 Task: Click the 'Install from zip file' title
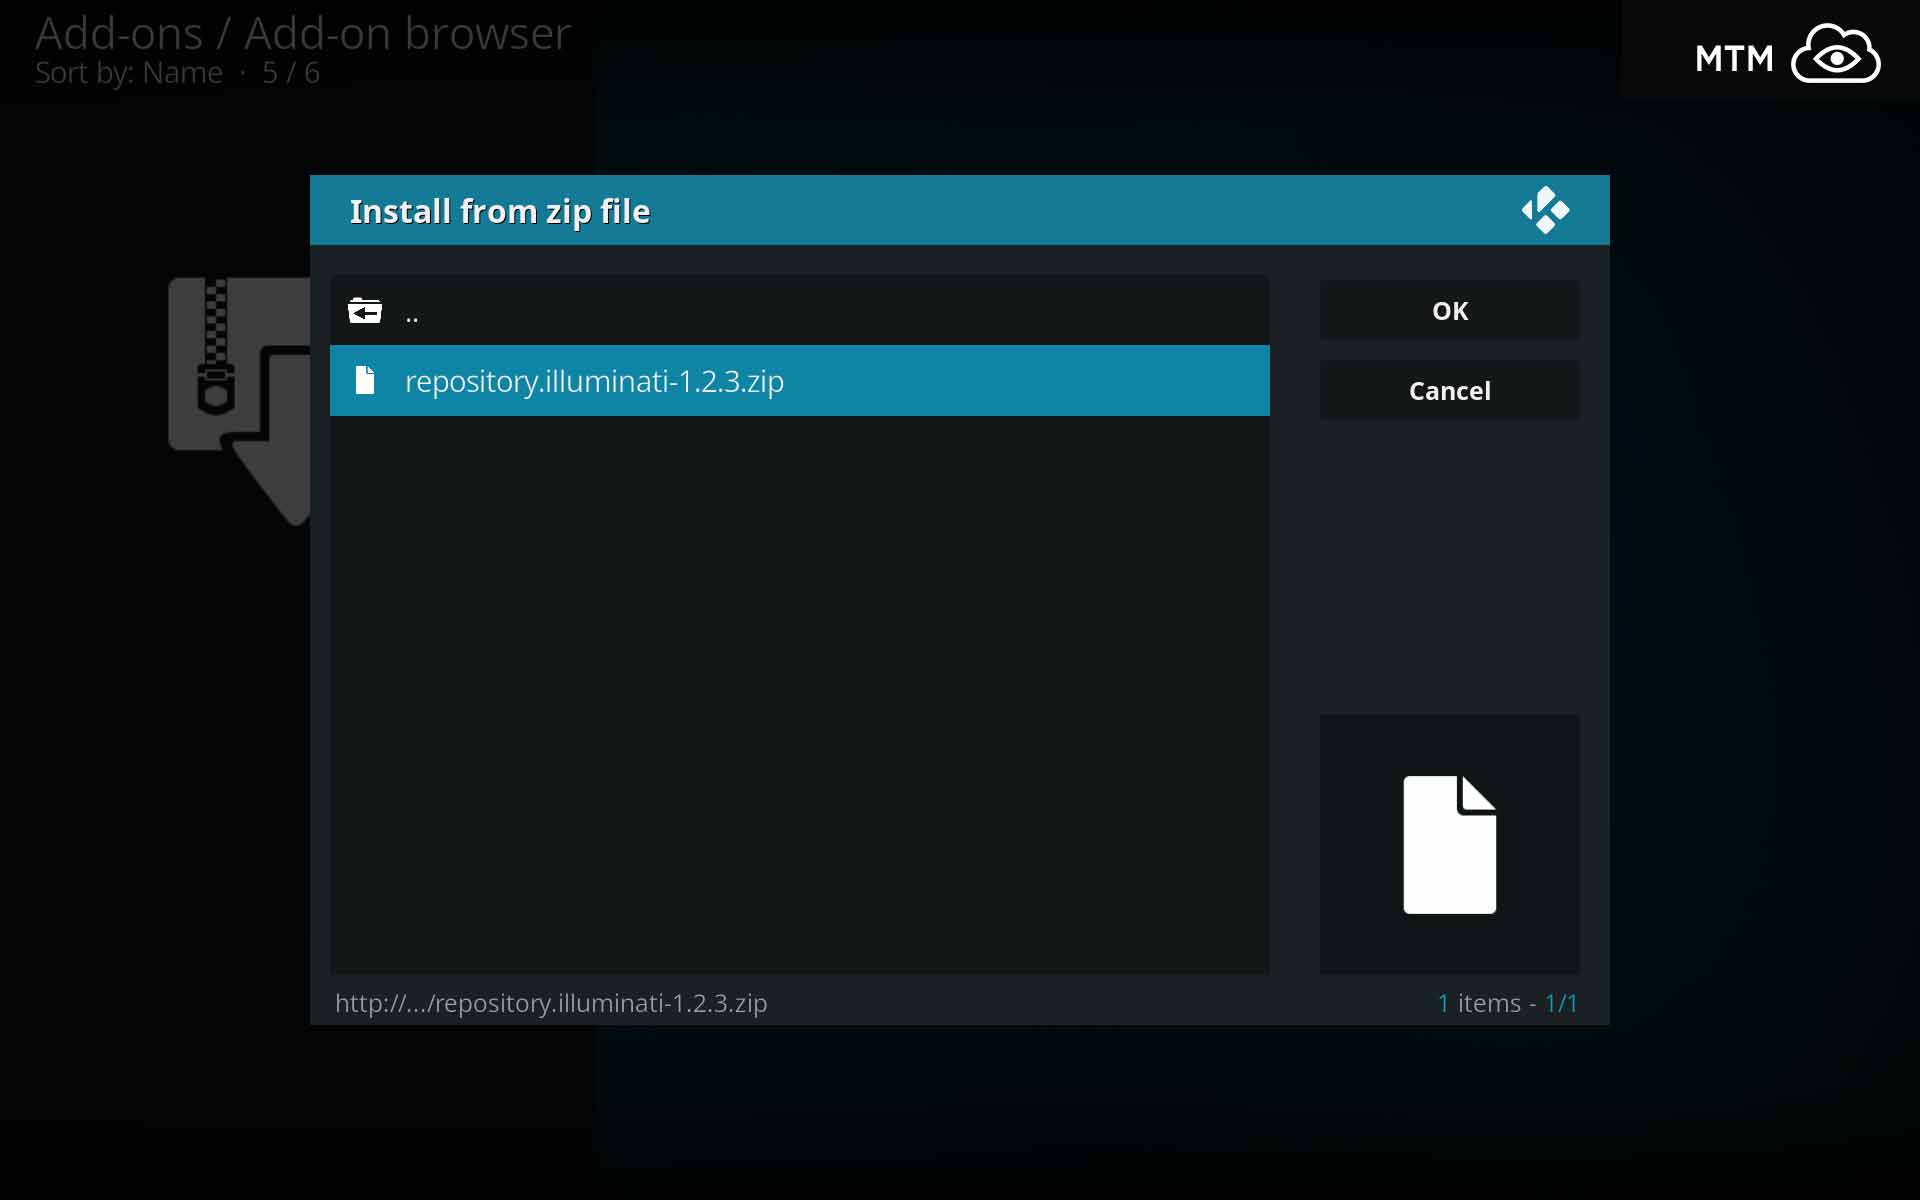point(499,211)
